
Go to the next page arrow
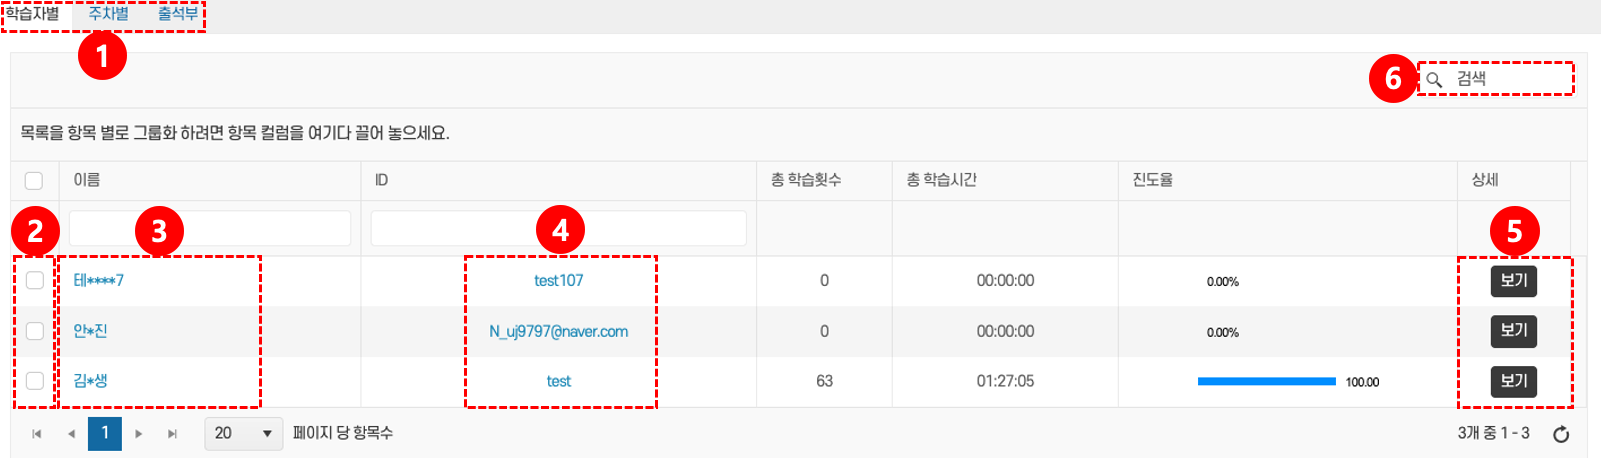(139, 434)
